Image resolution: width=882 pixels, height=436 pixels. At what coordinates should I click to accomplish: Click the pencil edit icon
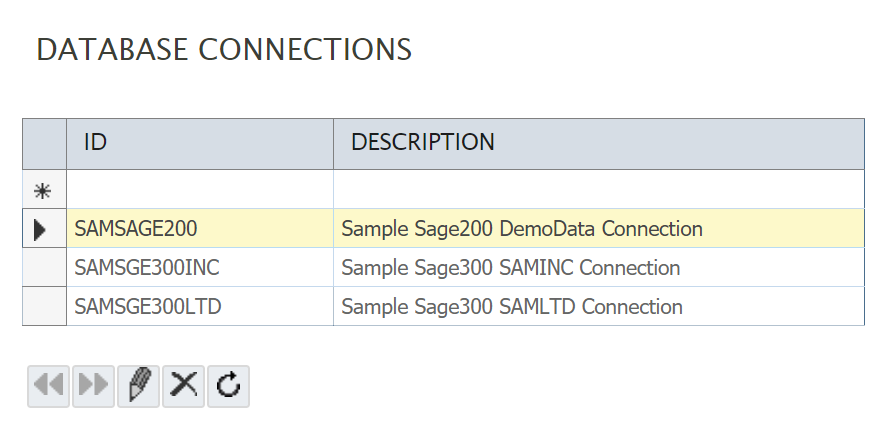[x=138, y=386]
